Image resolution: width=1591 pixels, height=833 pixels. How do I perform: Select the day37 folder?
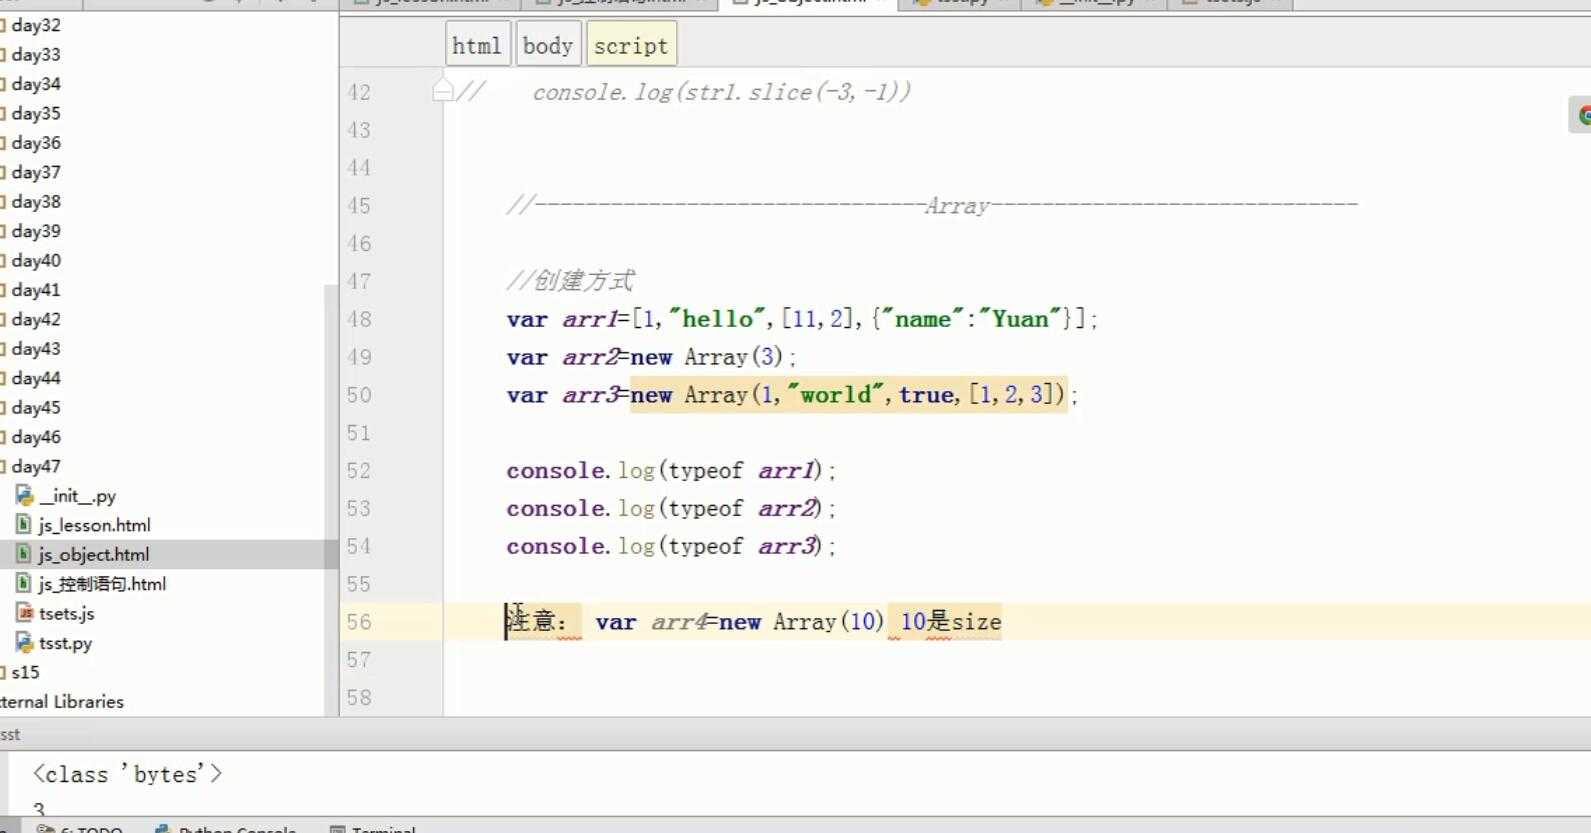36,172
